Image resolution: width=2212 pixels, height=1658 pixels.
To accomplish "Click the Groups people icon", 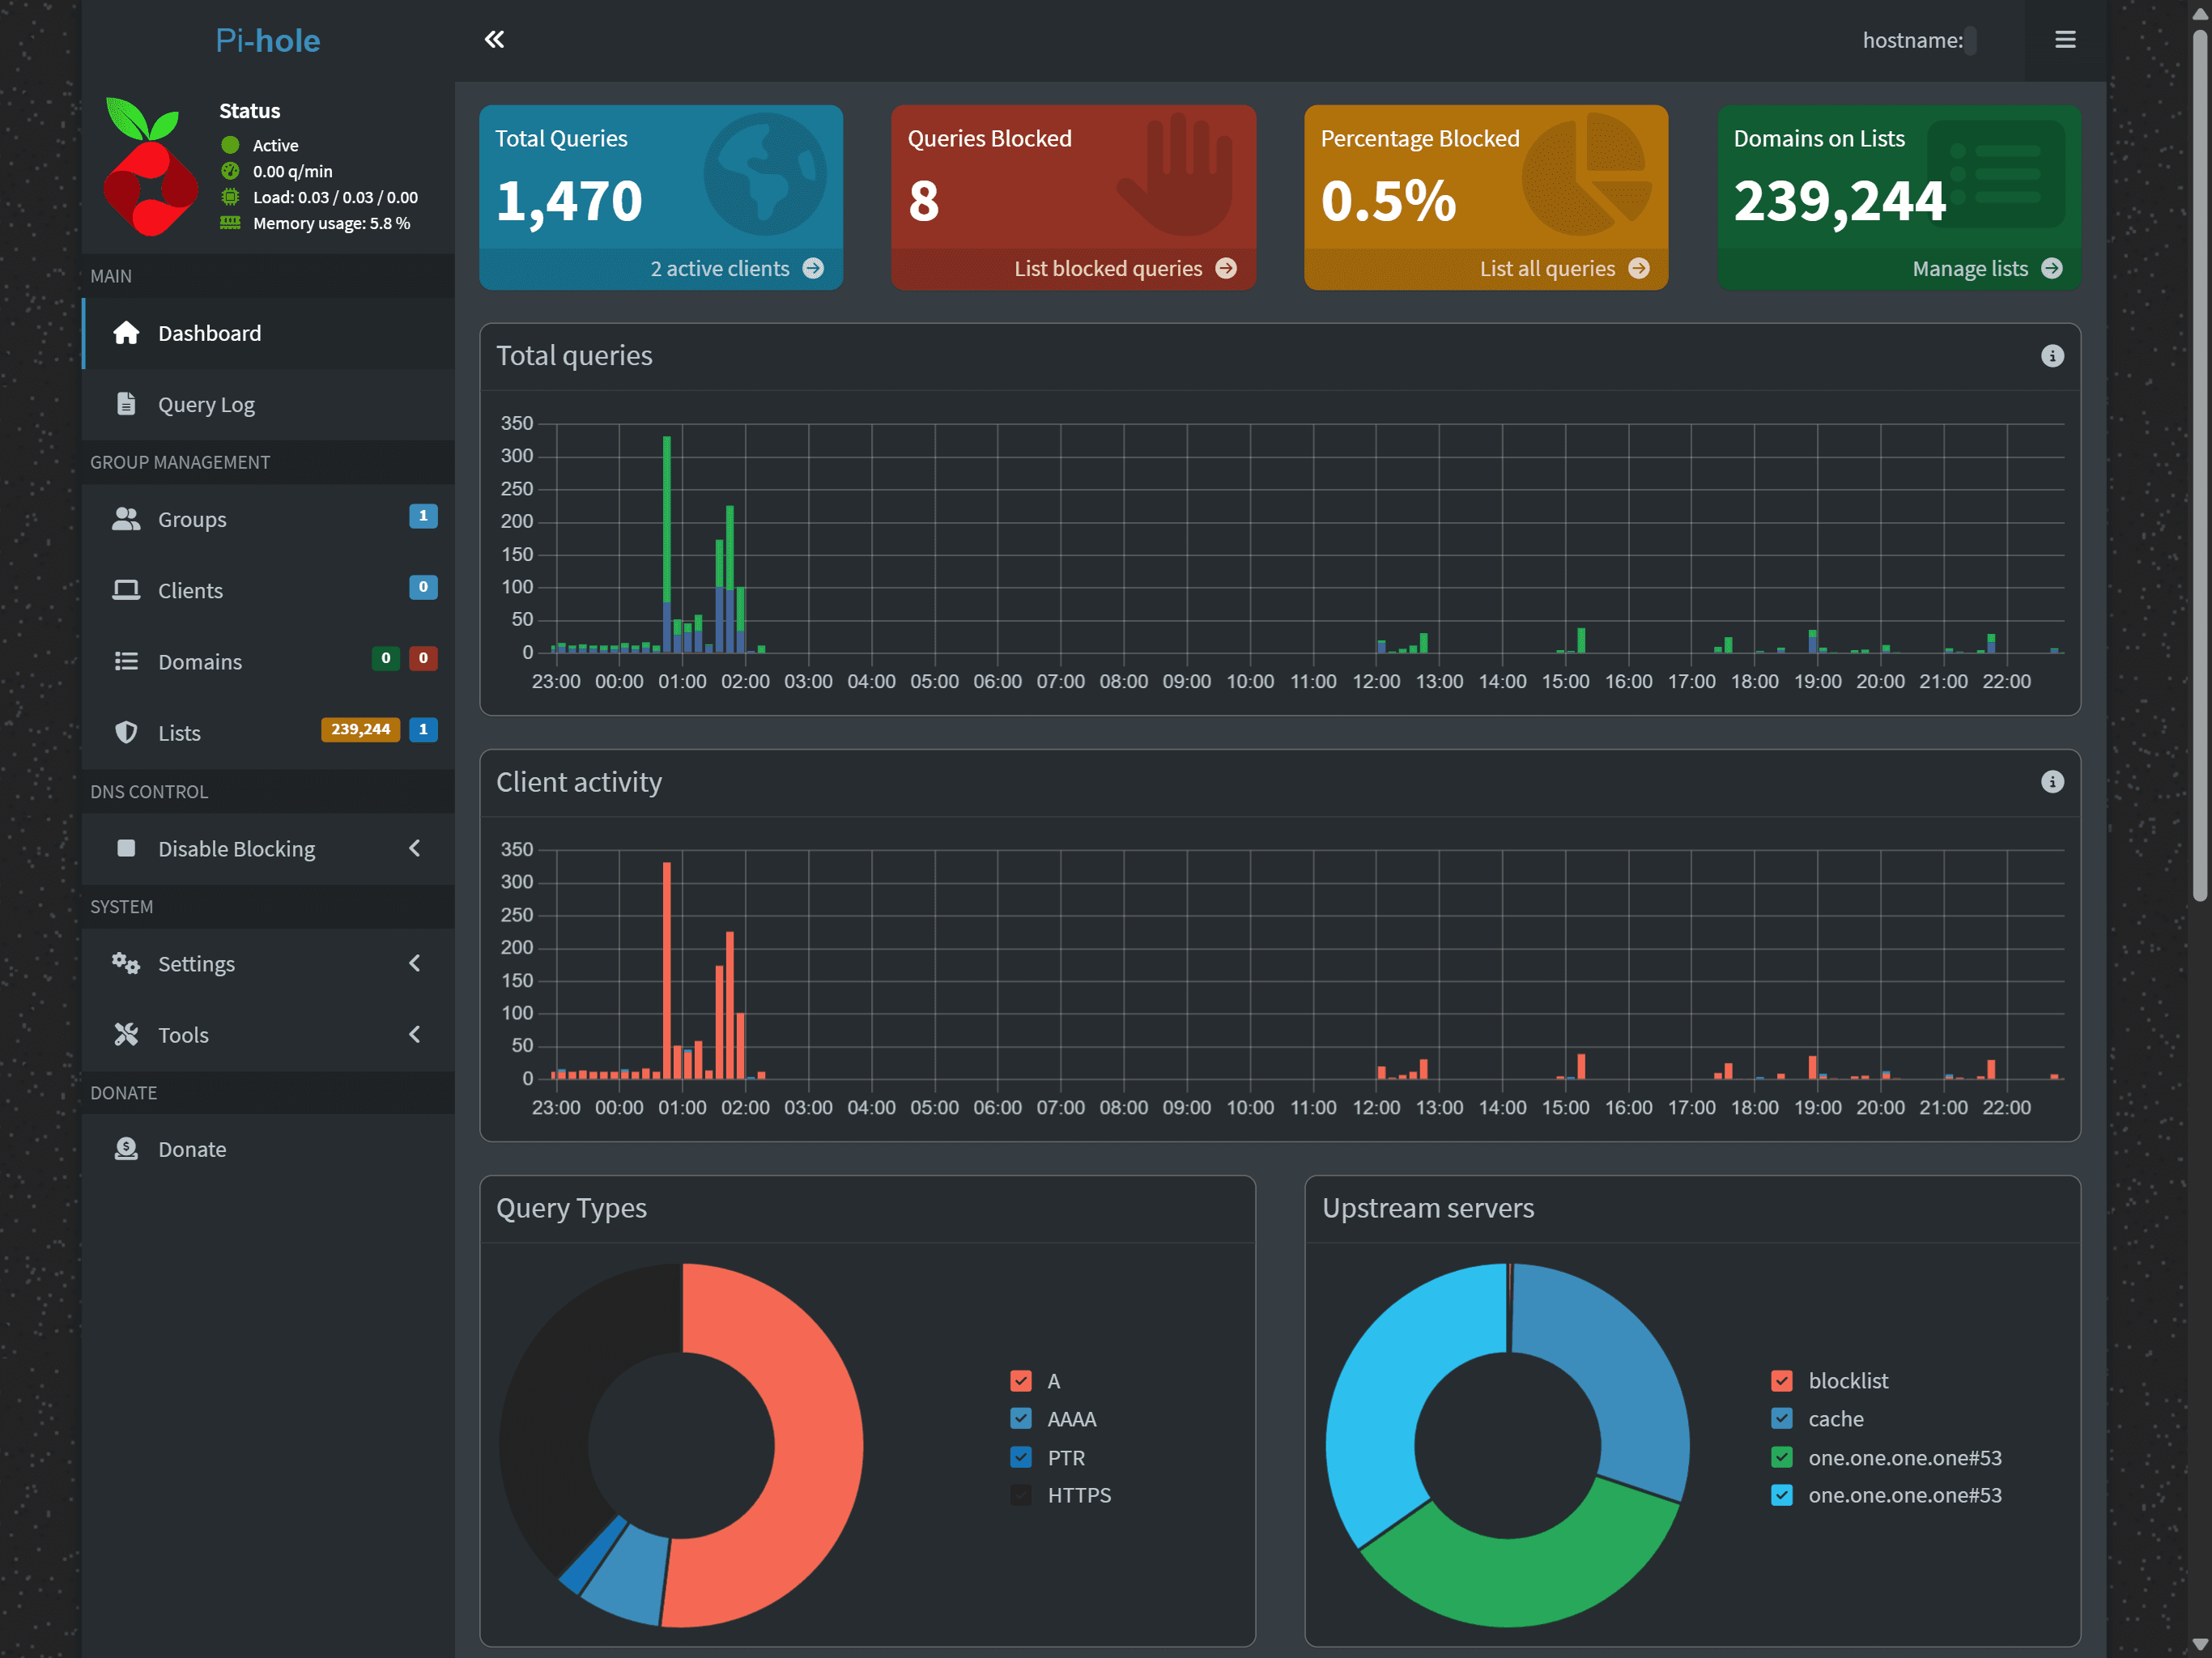I will (126, 519).
